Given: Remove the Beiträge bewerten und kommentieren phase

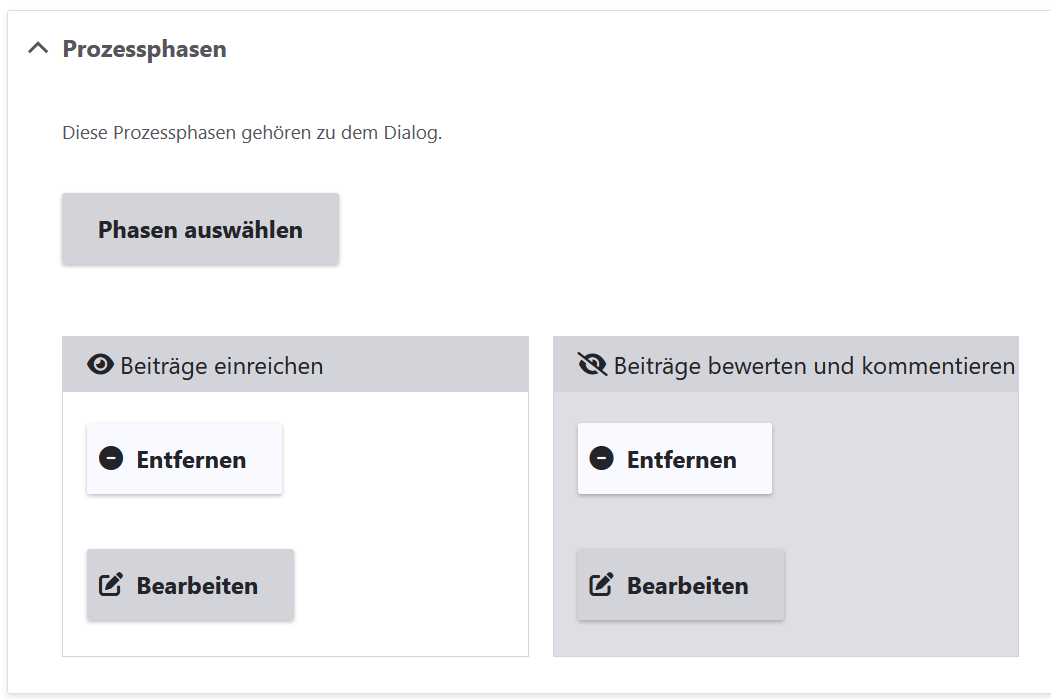Looking at the screenshot, I should pyautogui.click(x=675, y=459).
